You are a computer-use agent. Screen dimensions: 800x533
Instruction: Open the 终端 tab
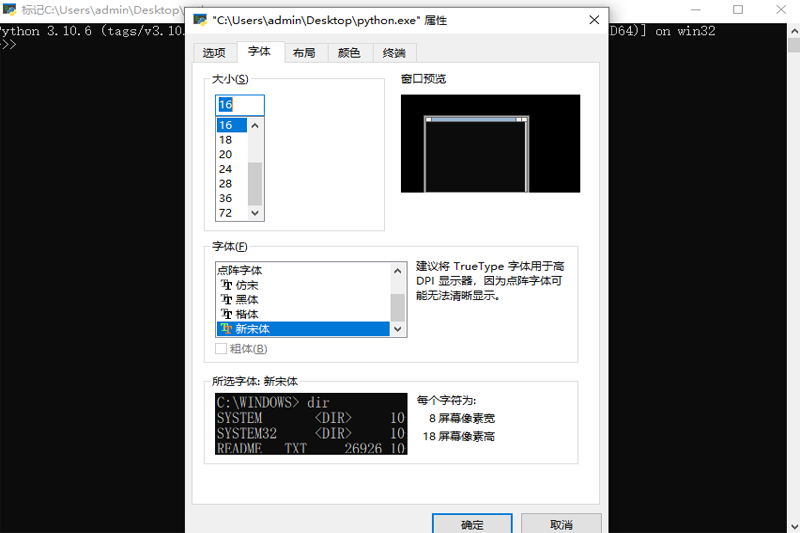coord(394,53)
